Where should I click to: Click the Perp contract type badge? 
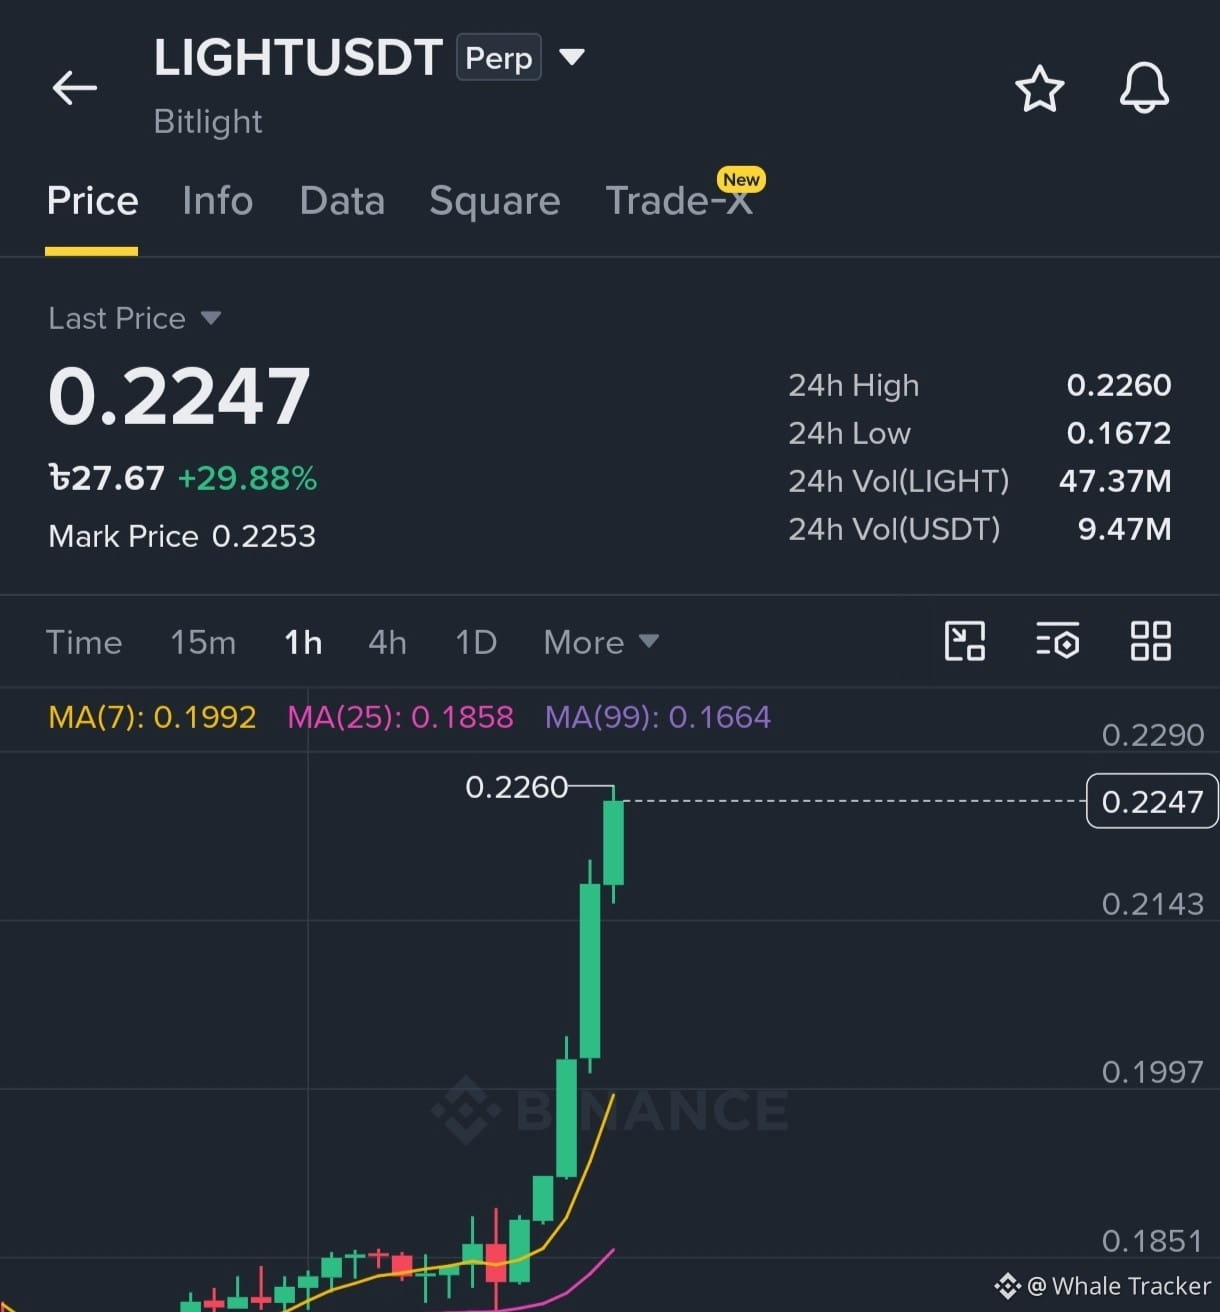pyautogui.click(x=498, y=57)
